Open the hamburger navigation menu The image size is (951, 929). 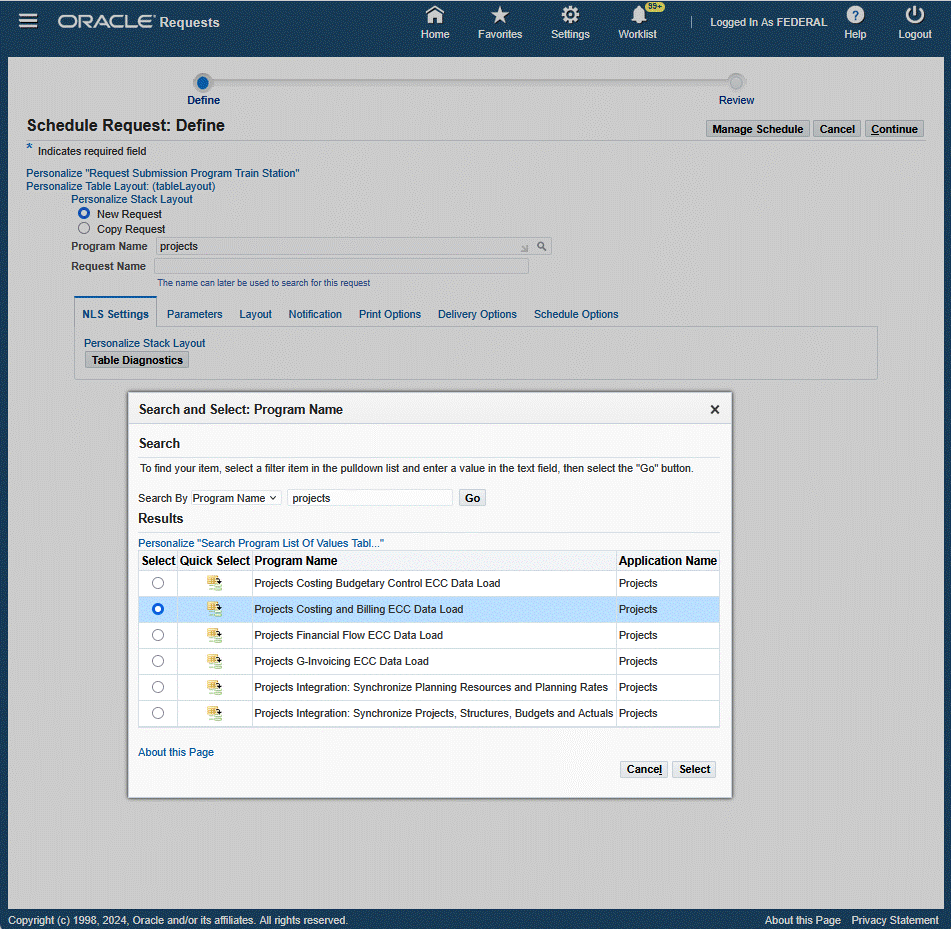pos(28,21)
